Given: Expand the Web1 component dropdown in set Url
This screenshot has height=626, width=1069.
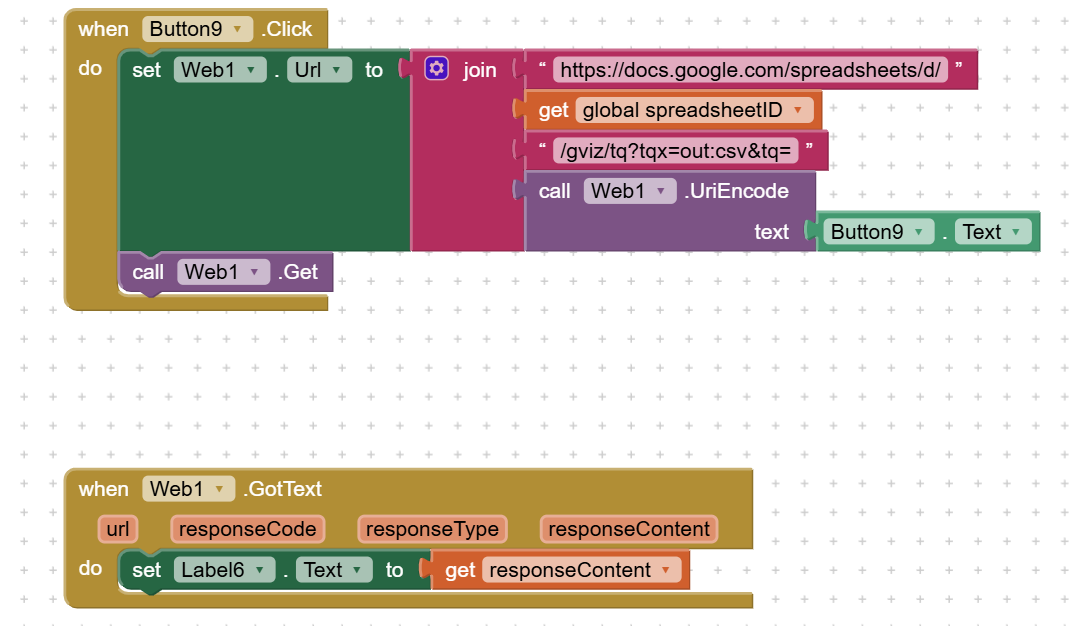Looking at the screenshot, I should (220, 70).
